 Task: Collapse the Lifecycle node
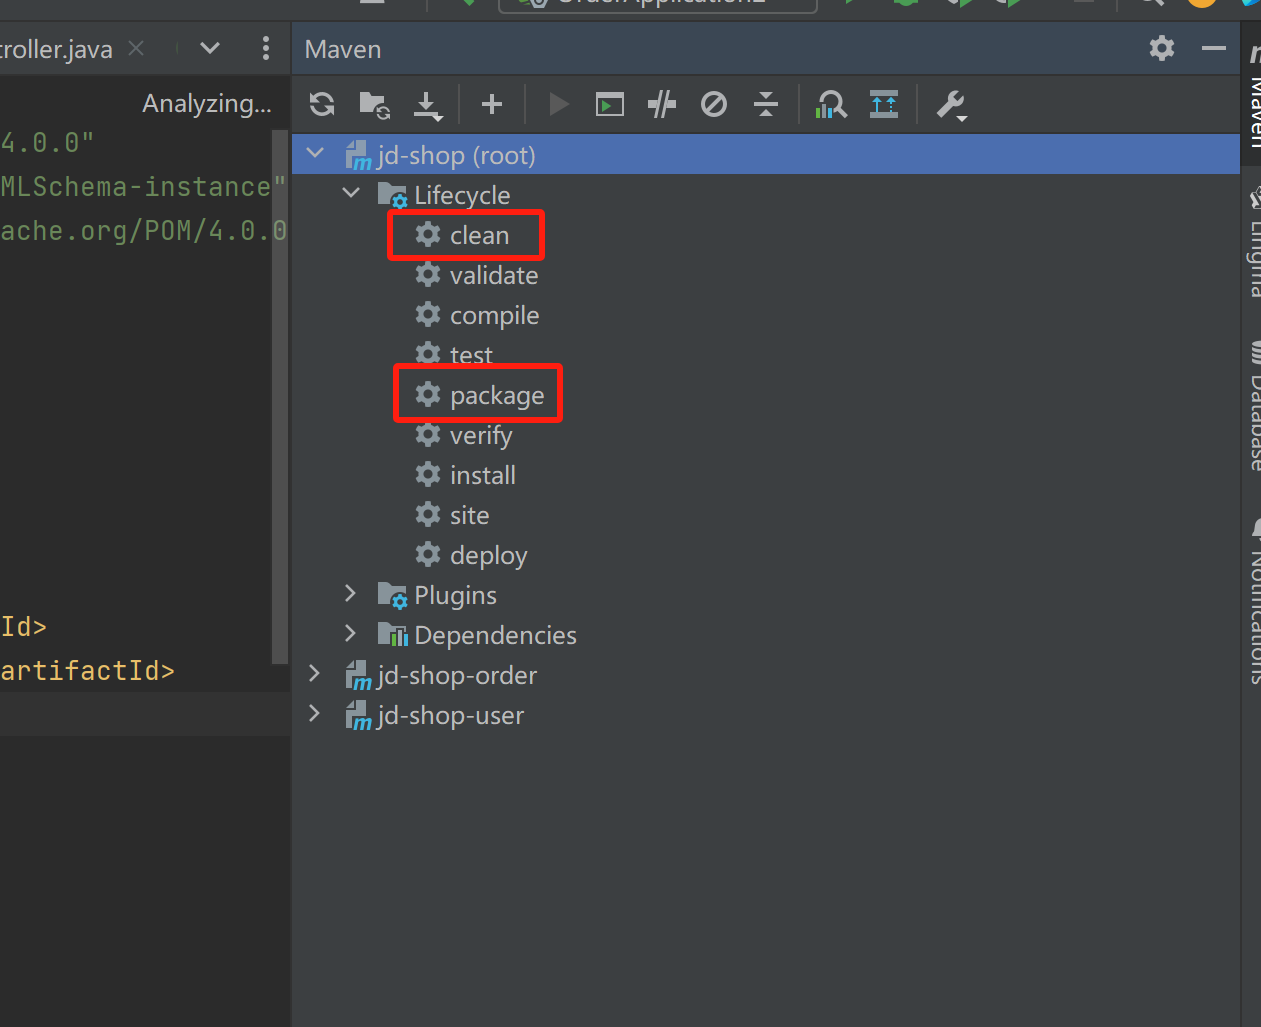pos(351,193)
